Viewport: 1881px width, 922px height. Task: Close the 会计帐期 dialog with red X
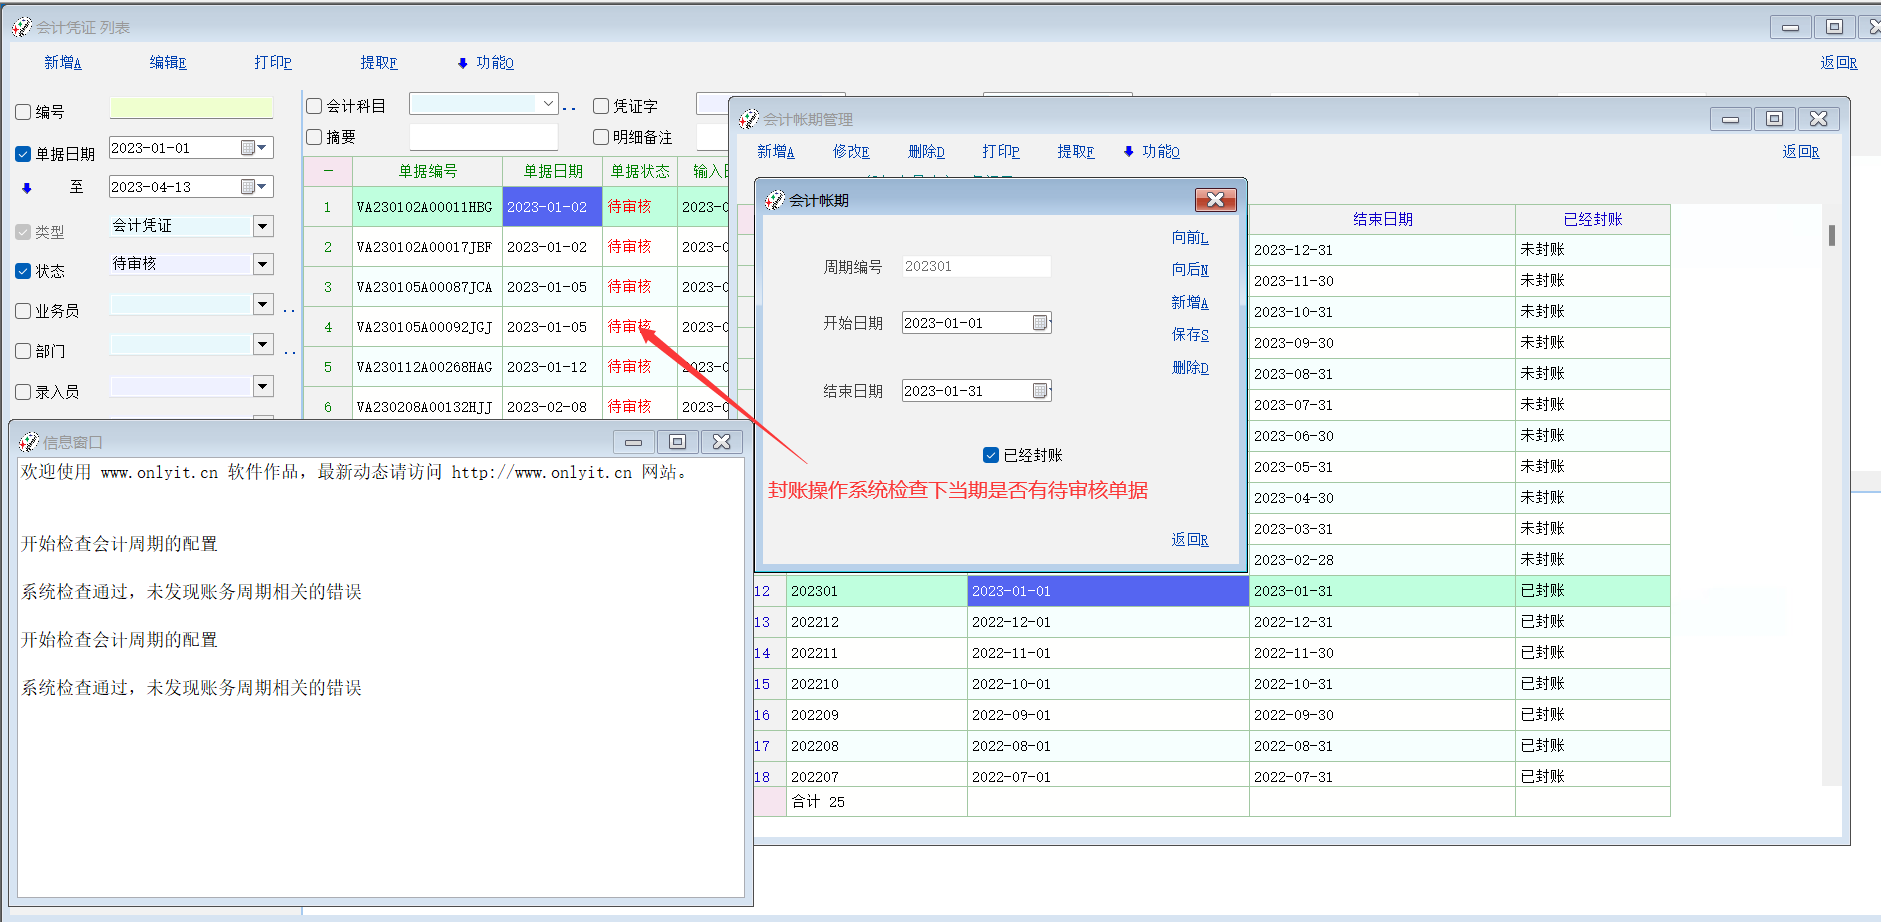[1215, 200]
